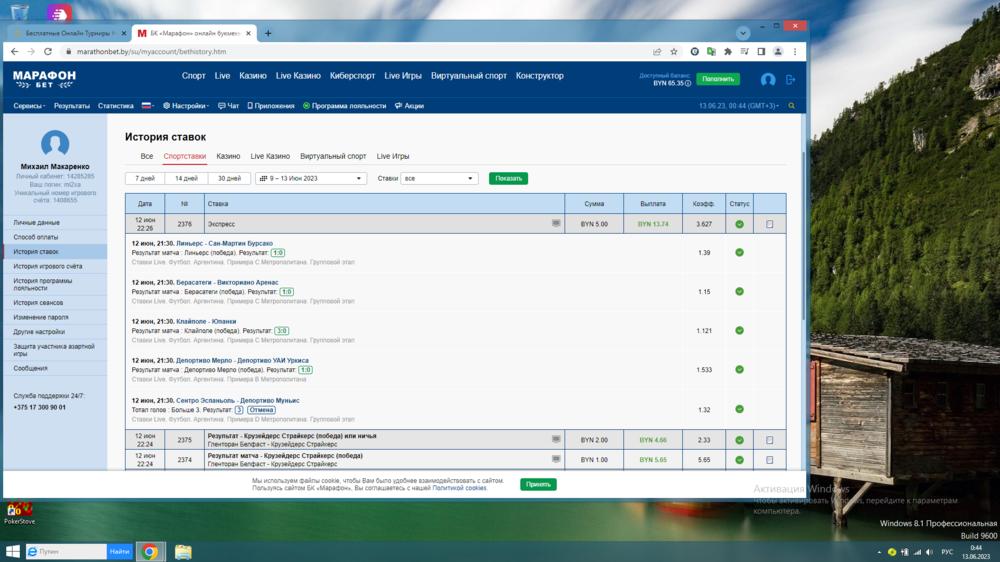Screen dimensions: 1000x562
Task: Click the monitor icon in bet 2376 row
Action: (x=556, y=224)
